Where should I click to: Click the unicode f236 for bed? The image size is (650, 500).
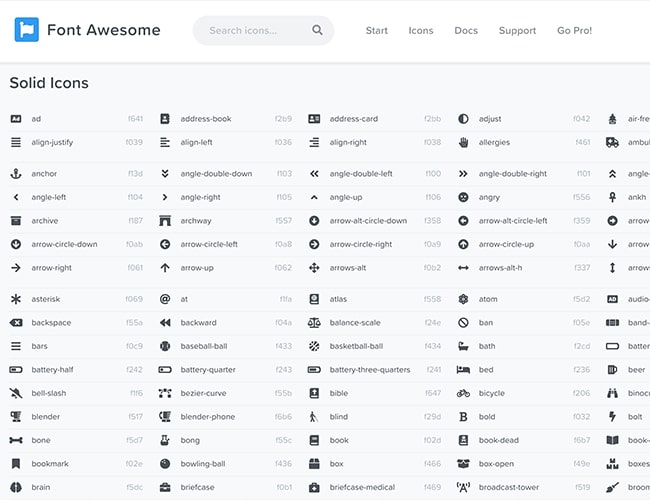click(x=581, y=370)
